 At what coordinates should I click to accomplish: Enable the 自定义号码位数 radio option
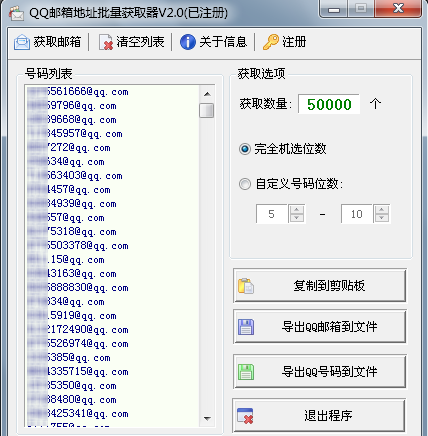pyautogui.click(x=245, y=184)
